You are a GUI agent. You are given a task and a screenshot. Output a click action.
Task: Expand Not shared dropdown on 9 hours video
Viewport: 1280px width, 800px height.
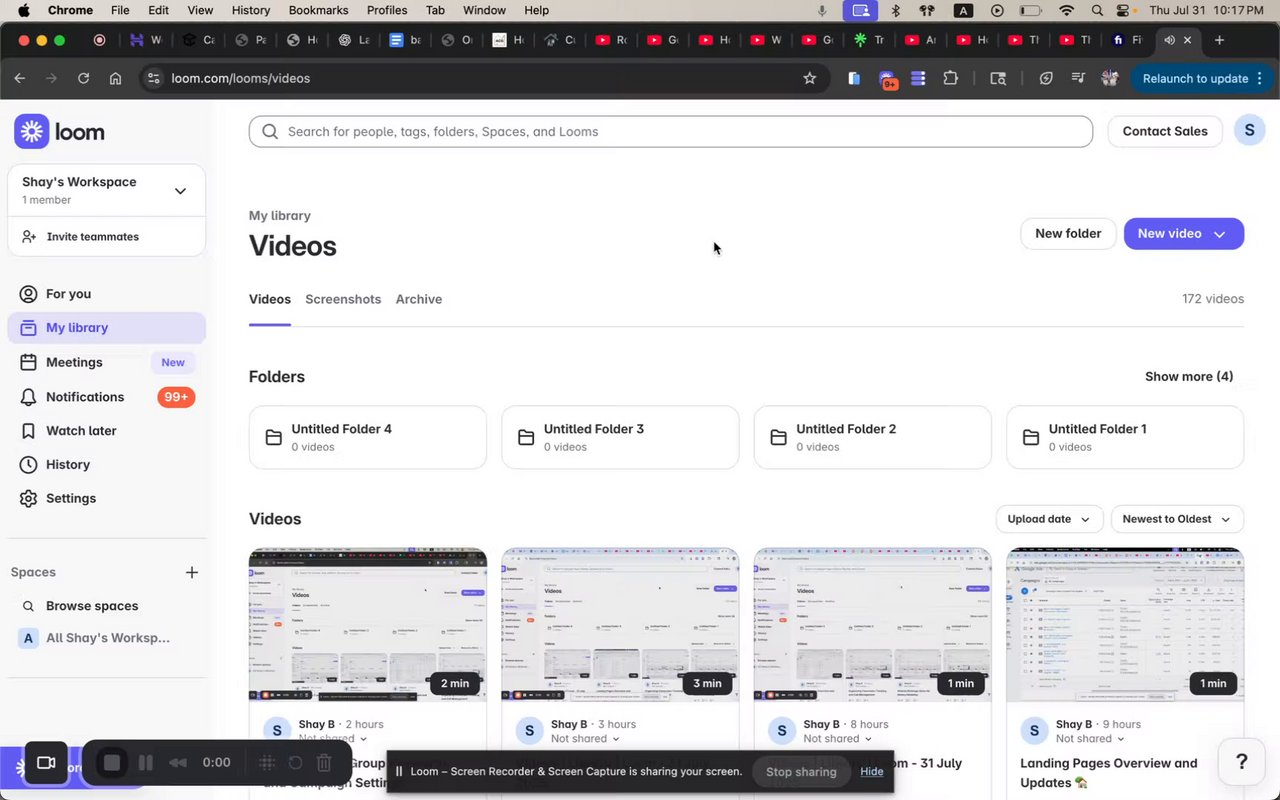click(x=1090, y=739)
